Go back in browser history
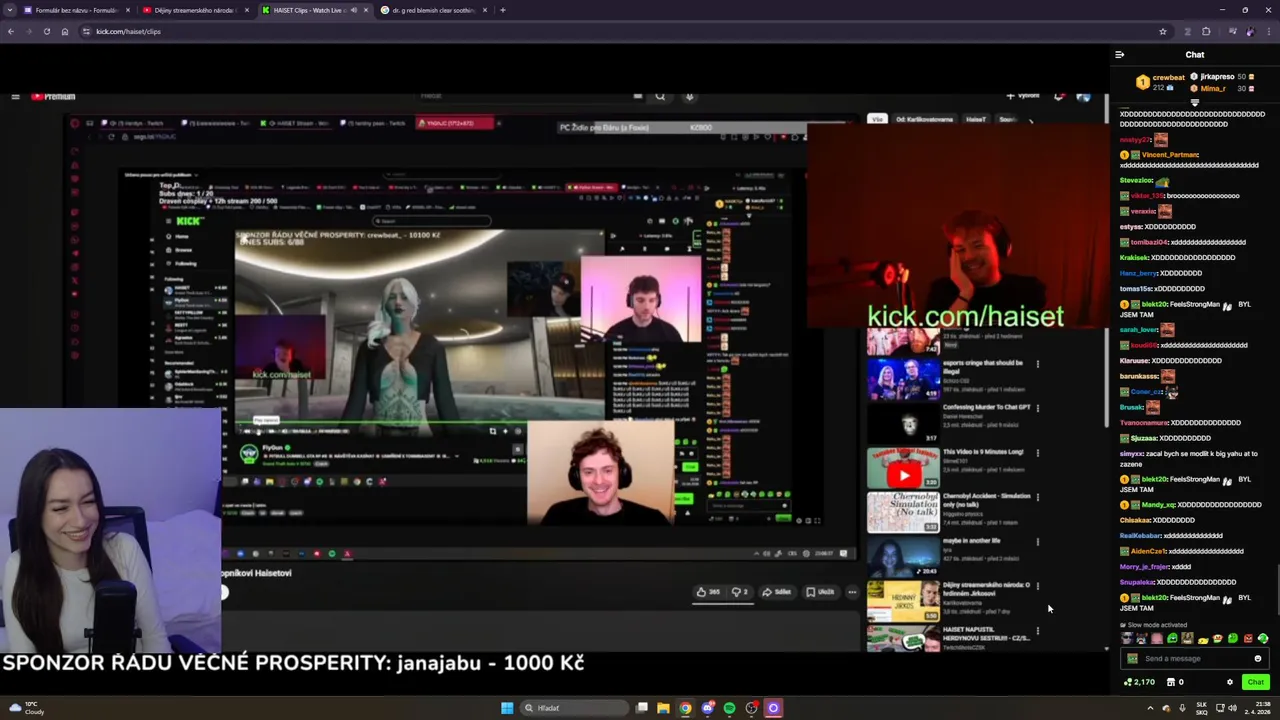1280x720 pixels. [10, 31]
